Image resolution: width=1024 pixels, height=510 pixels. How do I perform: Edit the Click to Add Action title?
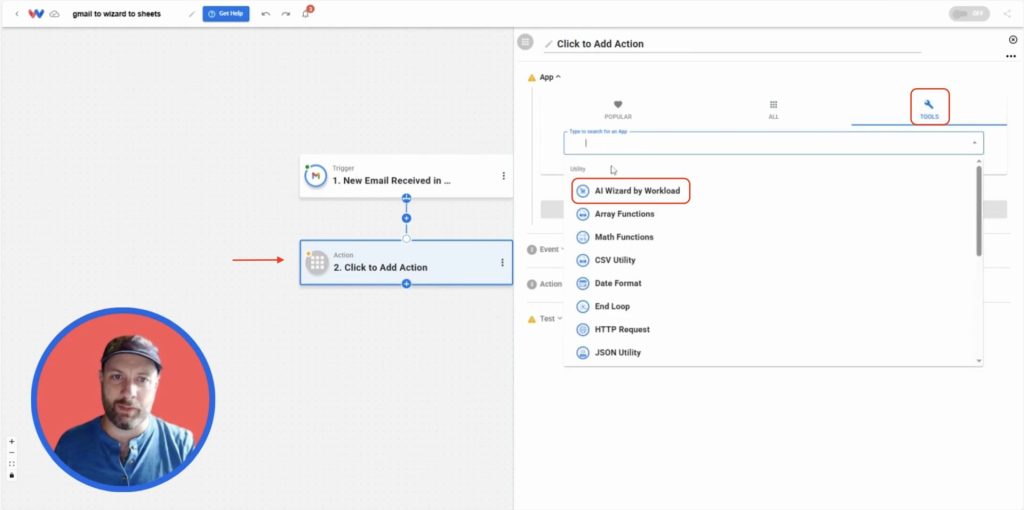[x=732, y=44]
